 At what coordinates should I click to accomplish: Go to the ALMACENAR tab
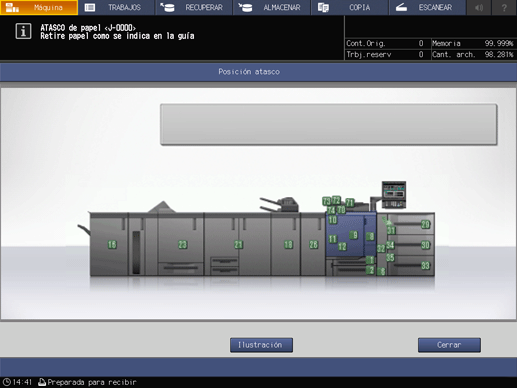pos(272,7)
